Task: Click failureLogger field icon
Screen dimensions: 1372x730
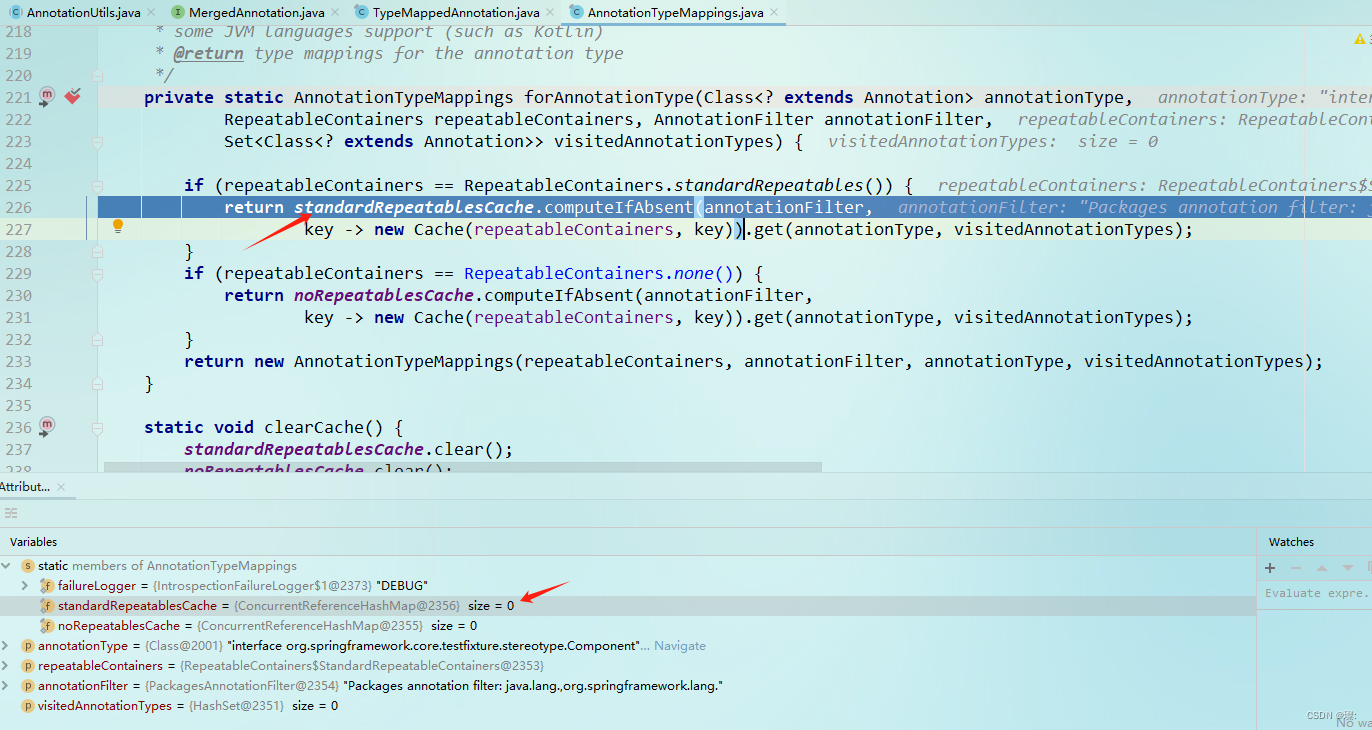Action: [x=46, y=586]
